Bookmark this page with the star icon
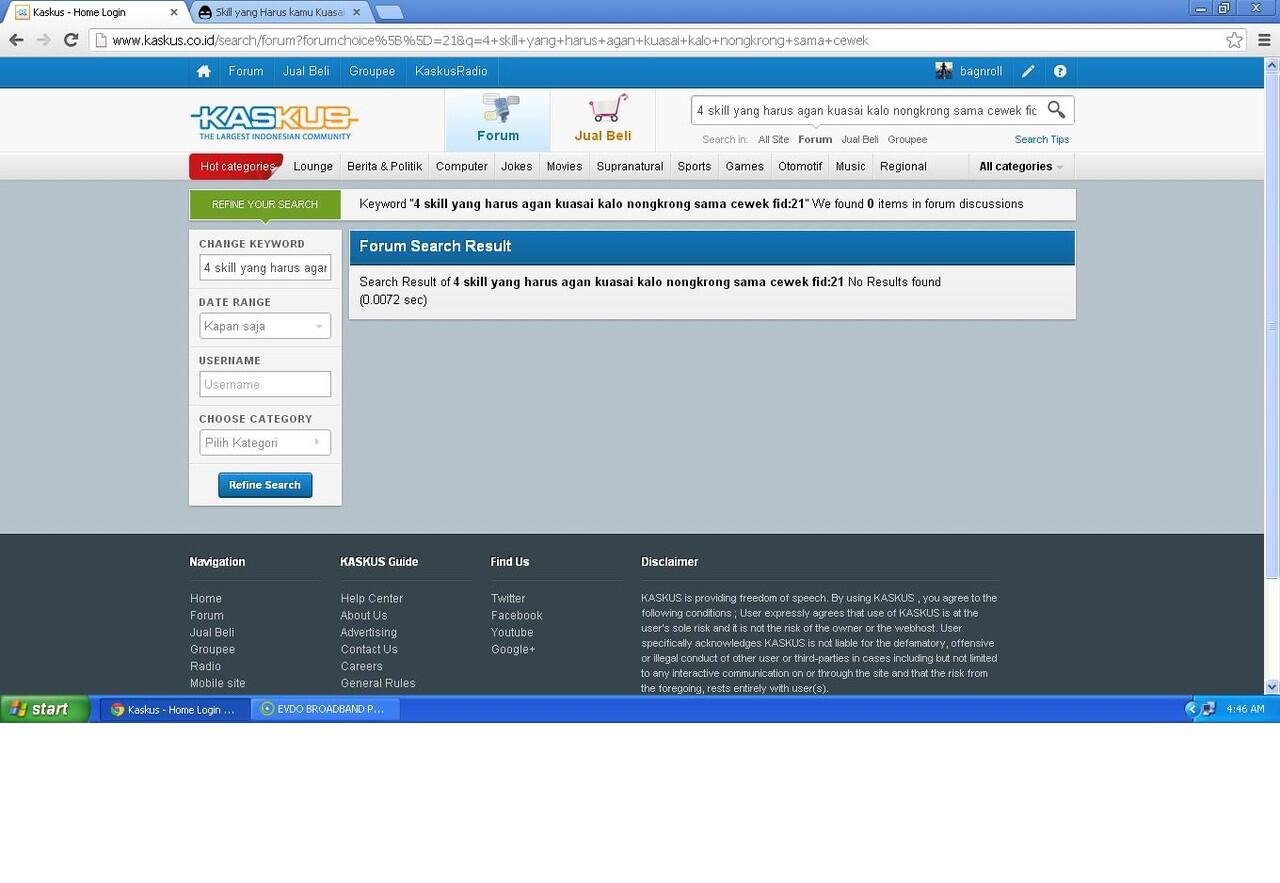 click(x=1235, y=40)
